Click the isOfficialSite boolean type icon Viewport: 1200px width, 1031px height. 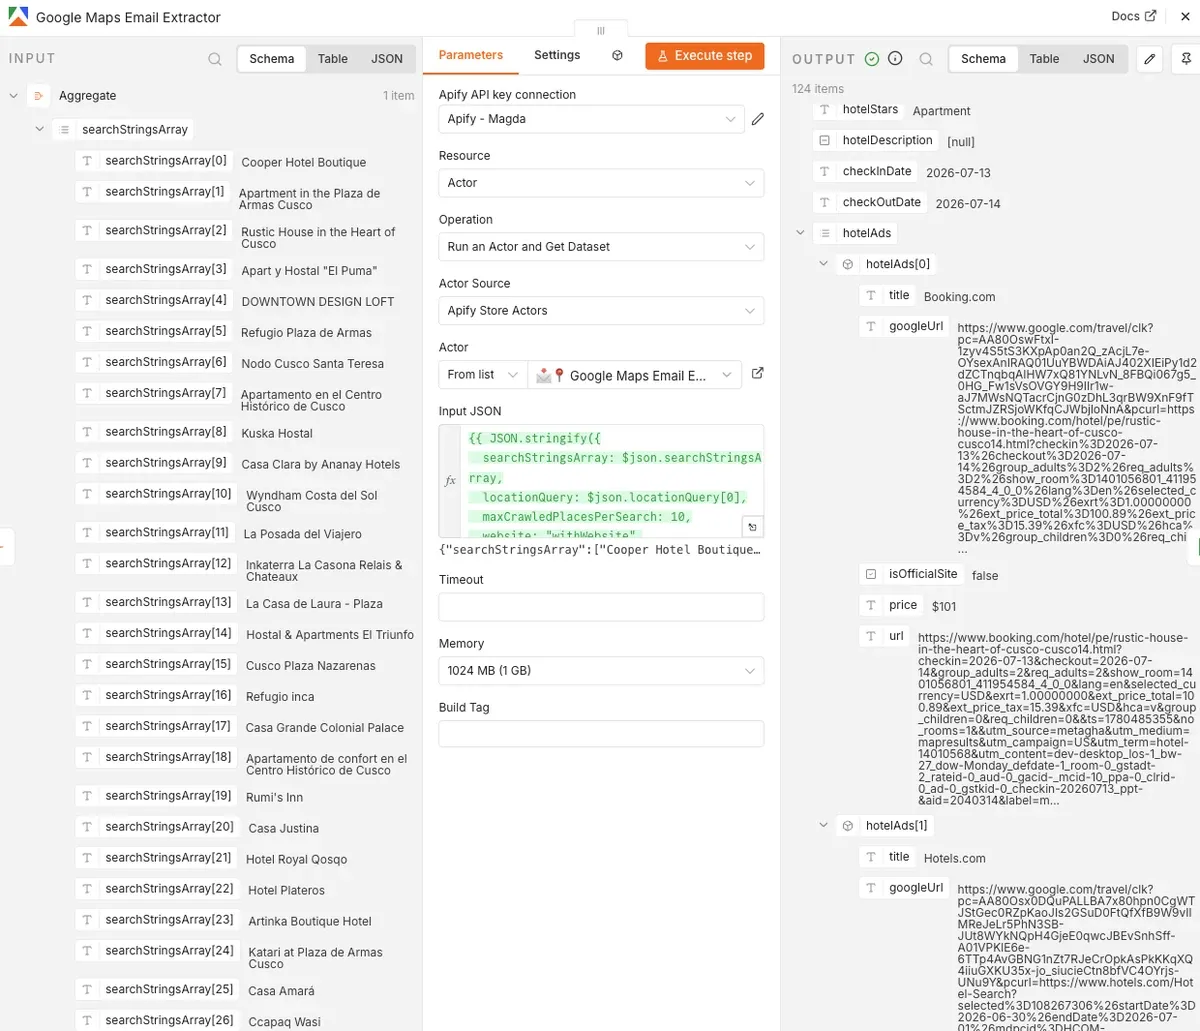(870, 574)
